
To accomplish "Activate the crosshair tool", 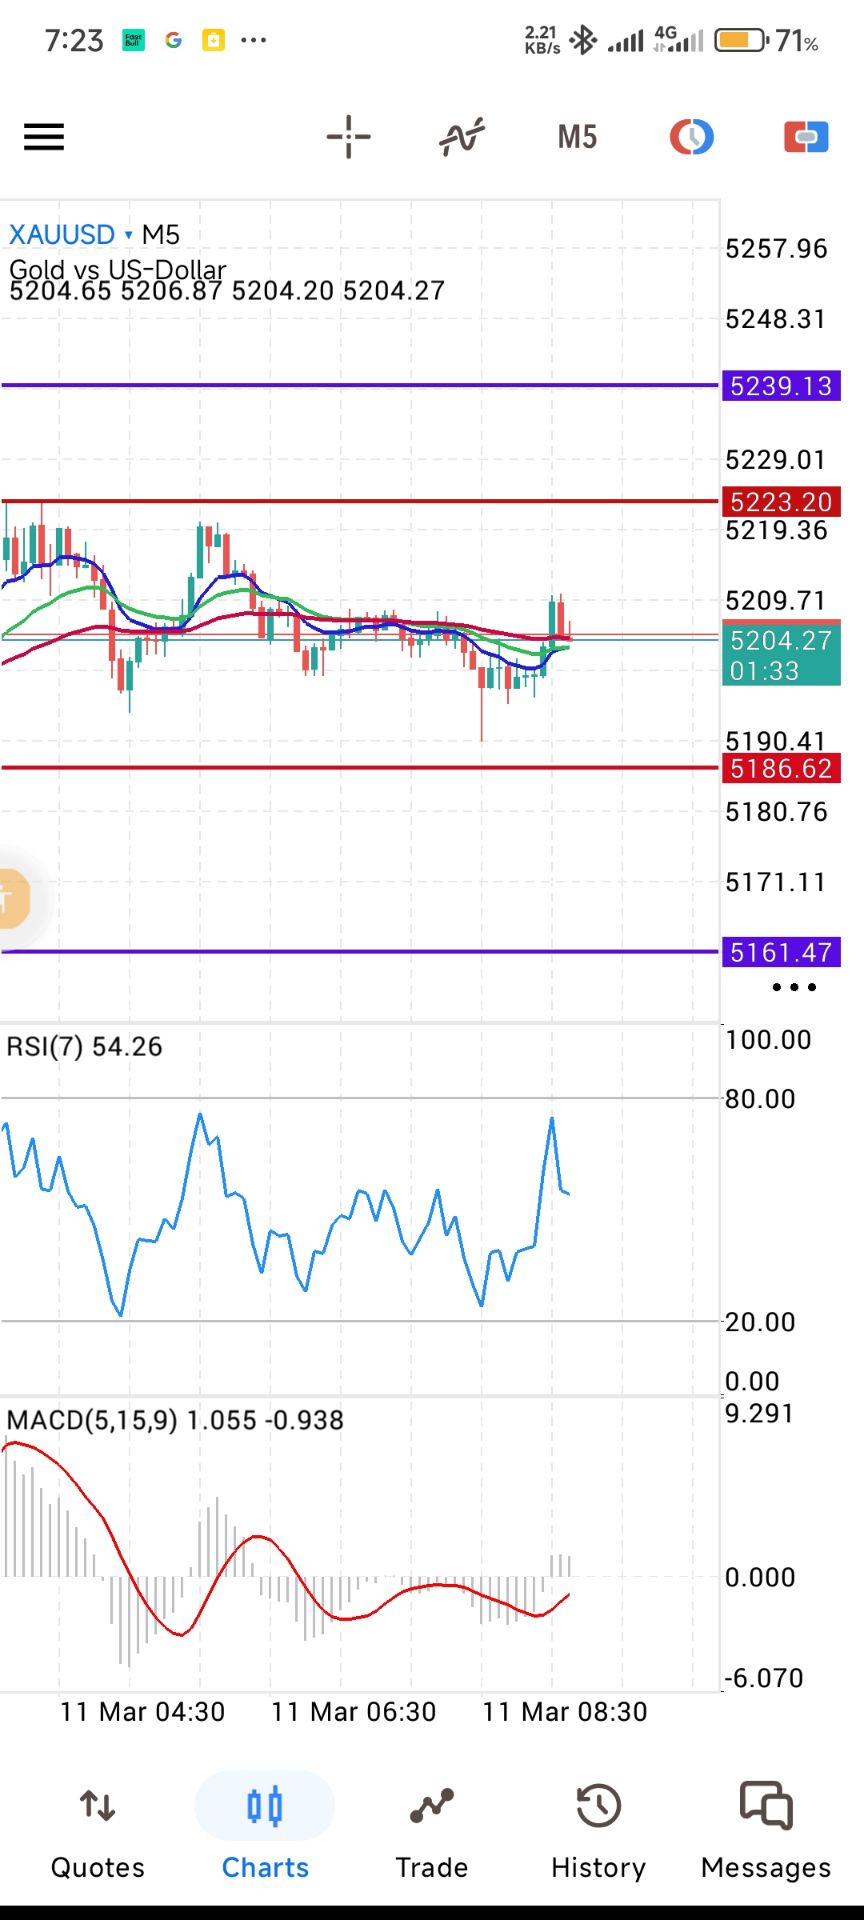I will [348, 137].
